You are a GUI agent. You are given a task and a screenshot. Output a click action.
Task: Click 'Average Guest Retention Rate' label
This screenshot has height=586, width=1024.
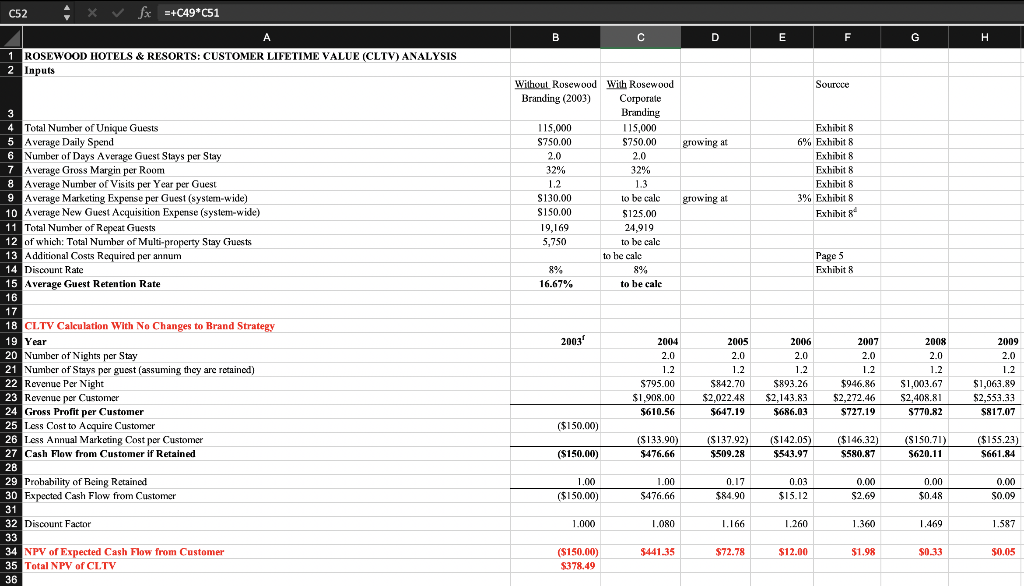coord(92,284)
